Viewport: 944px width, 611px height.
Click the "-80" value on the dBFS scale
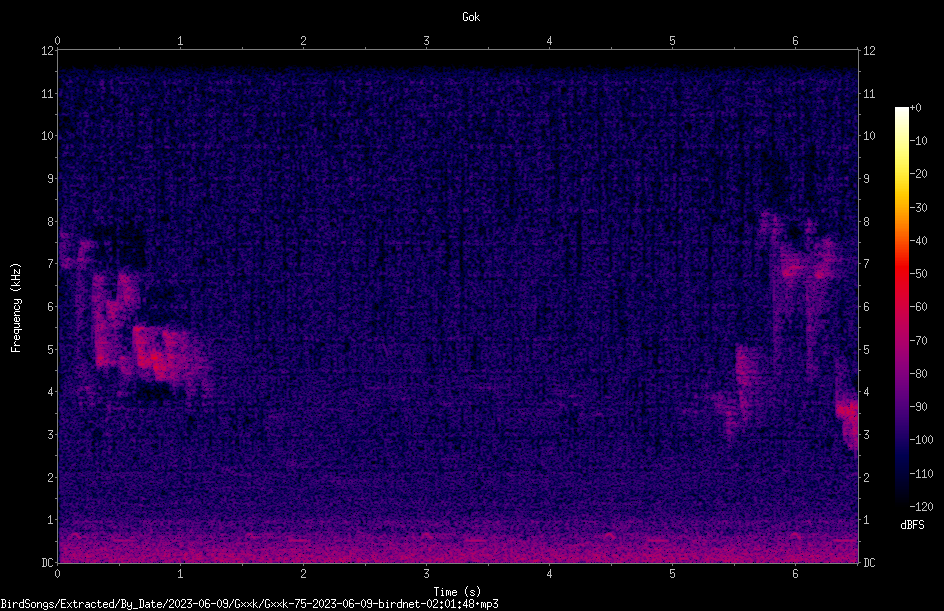[918, 374]
